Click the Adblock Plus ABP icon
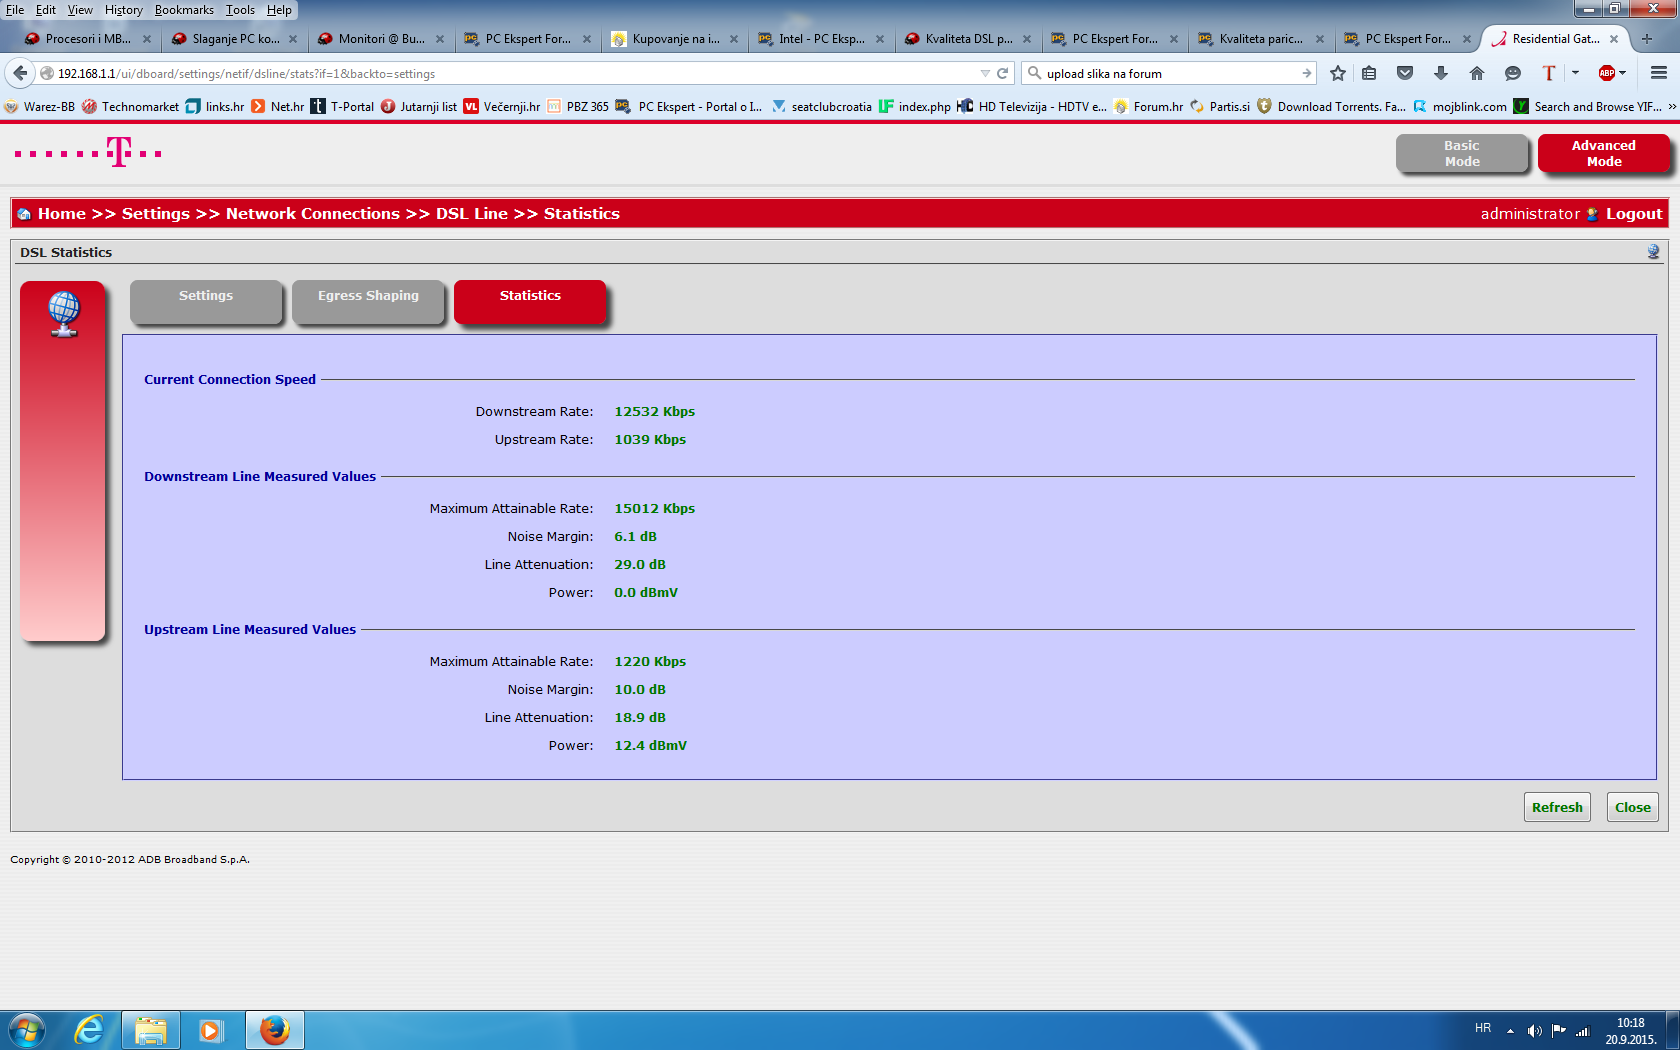The height and width of the screenshot is (1050, 1680). click(1607, 73)
